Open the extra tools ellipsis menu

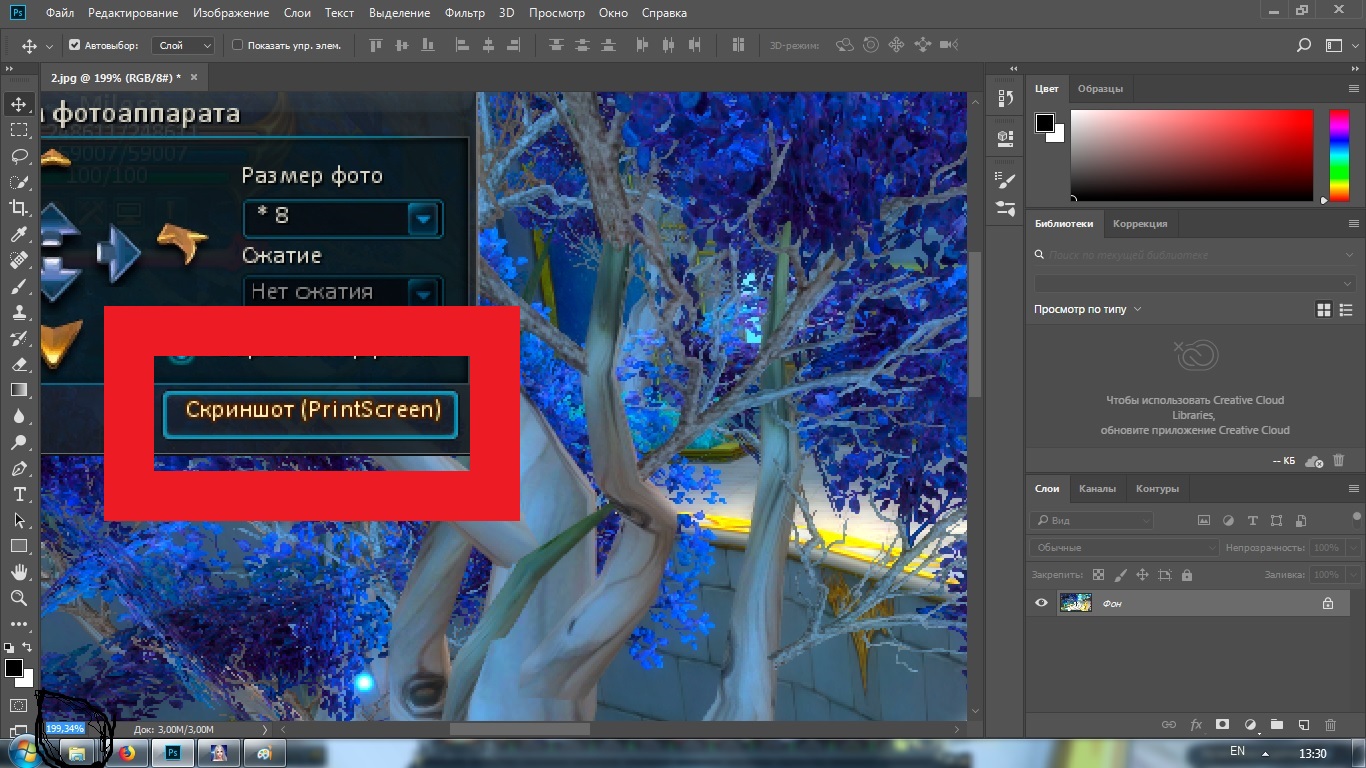click(x=19, y=624)
